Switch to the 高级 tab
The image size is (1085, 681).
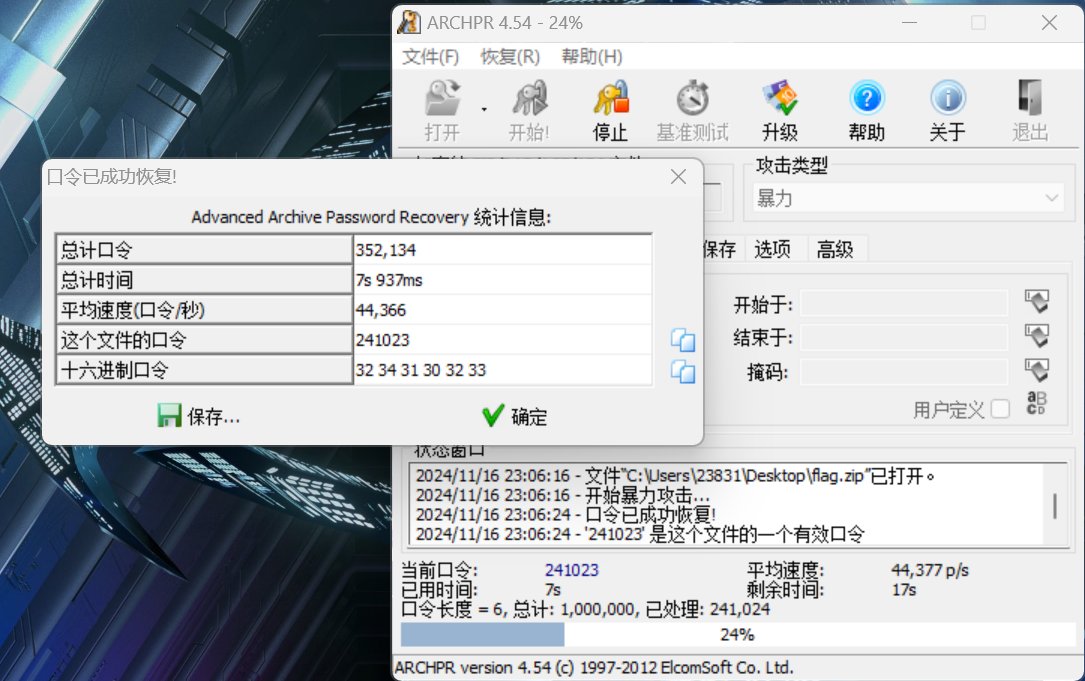(x=835, y=249)
